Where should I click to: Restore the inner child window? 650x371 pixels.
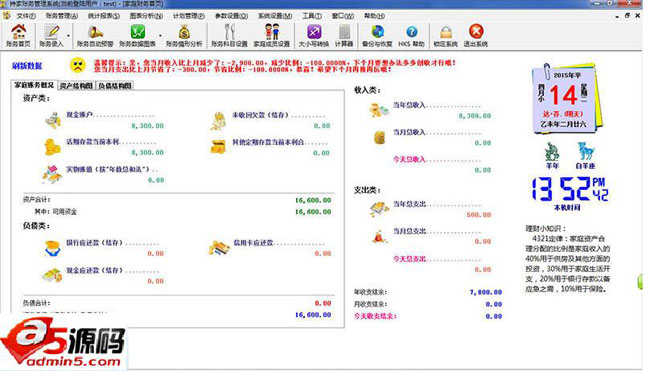coord(627,15)
